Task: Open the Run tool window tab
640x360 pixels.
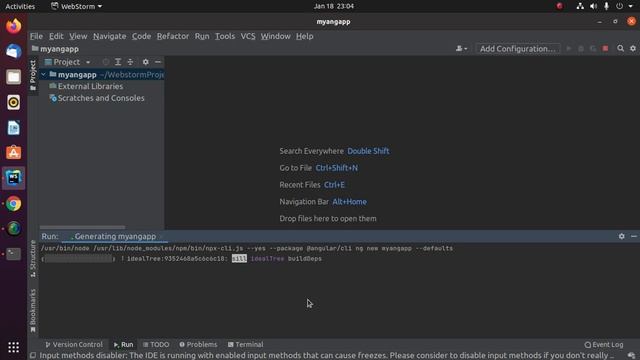Action: click(123, 344)
